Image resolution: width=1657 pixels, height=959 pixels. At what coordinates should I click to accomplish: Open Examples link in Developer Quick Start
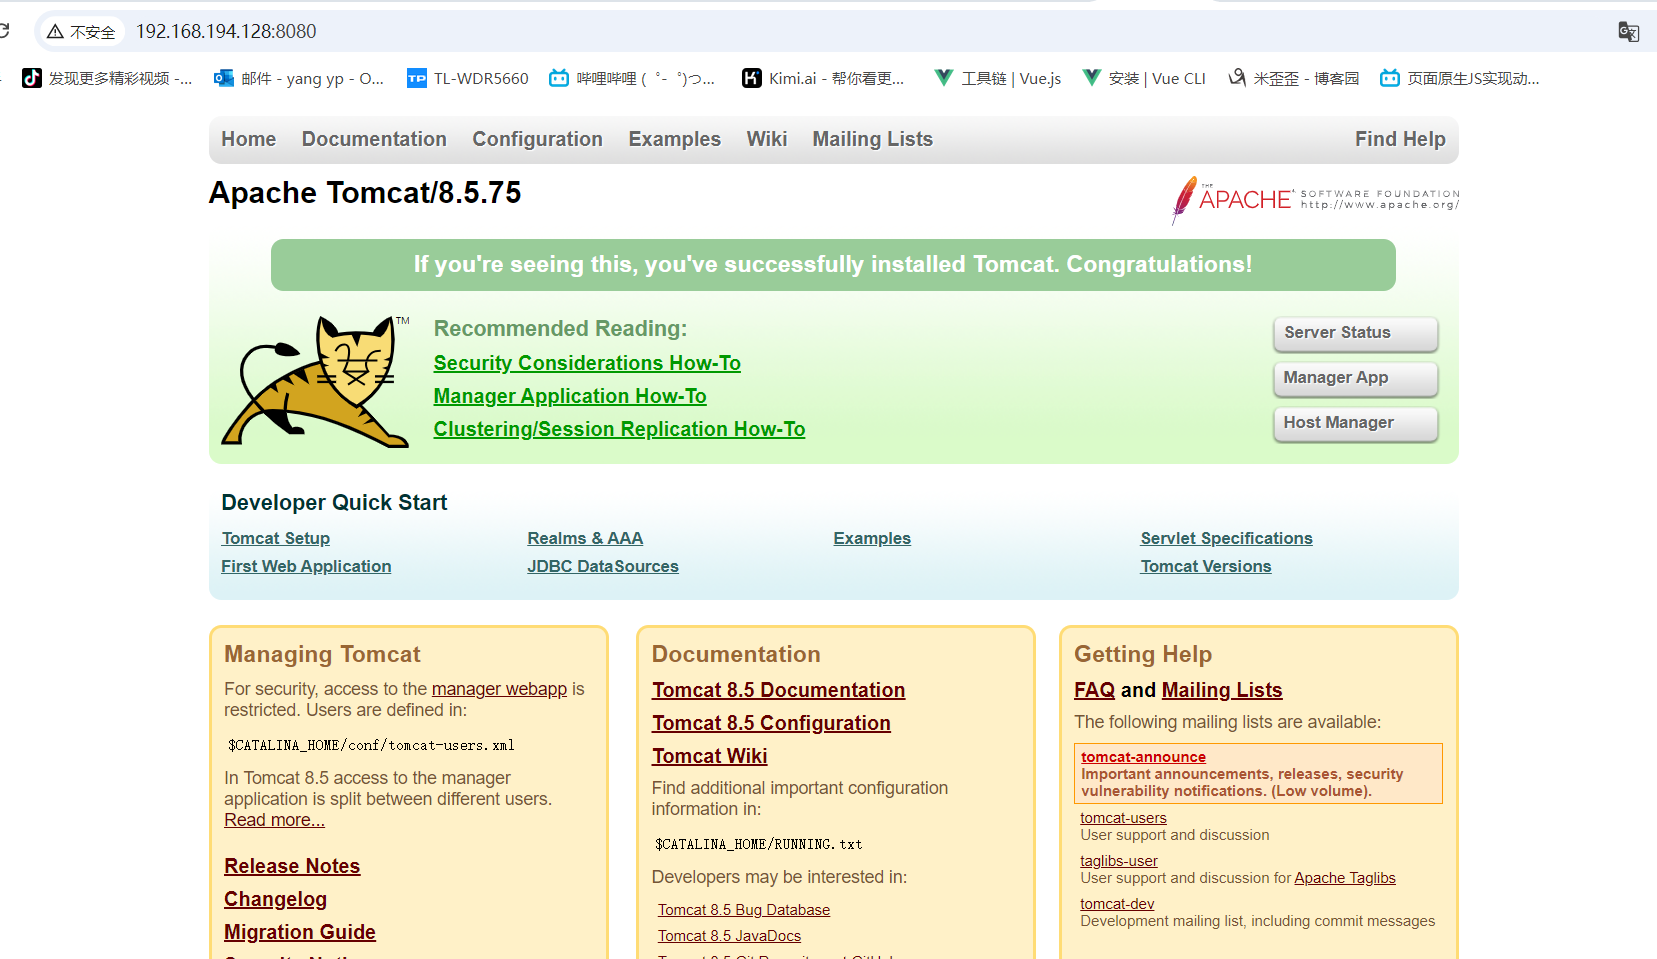[x=872, y=538]
